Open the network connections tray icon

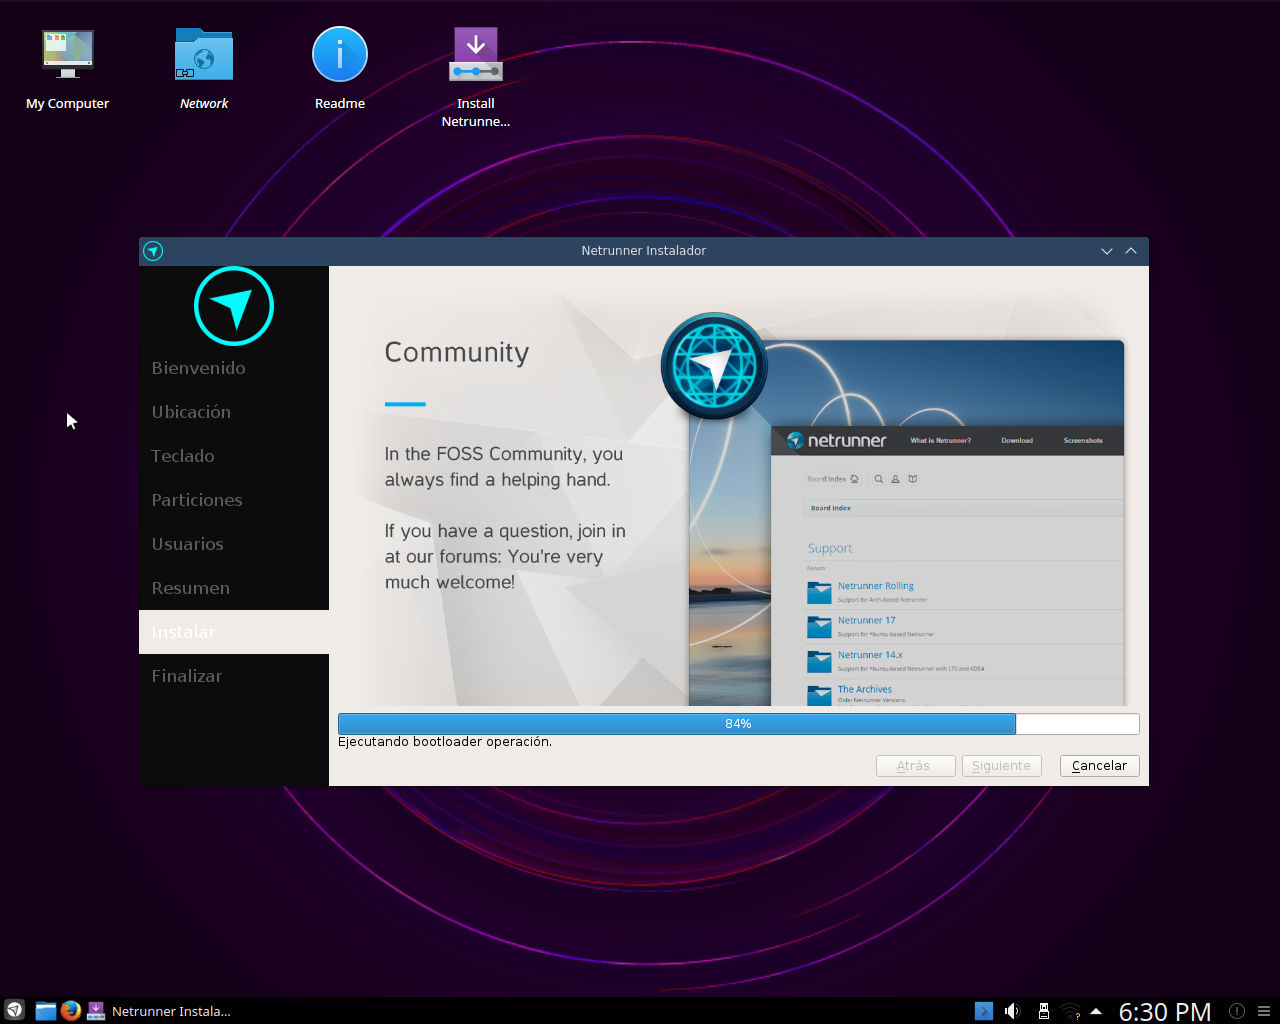pos(1070,1011)
